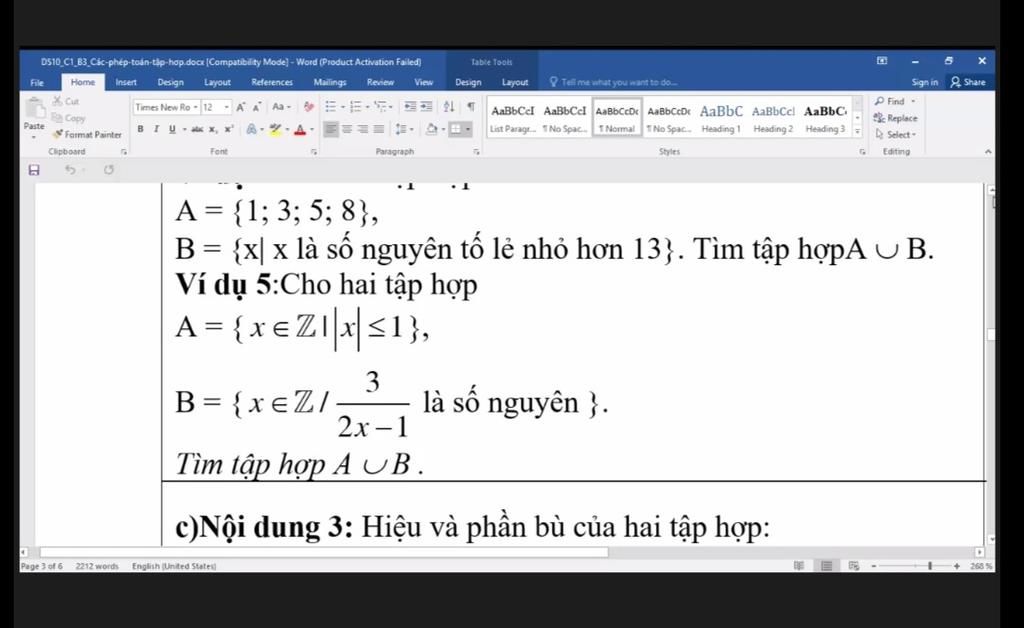Open the File tab
The image size is (1024, 628).
click(37, 82)
